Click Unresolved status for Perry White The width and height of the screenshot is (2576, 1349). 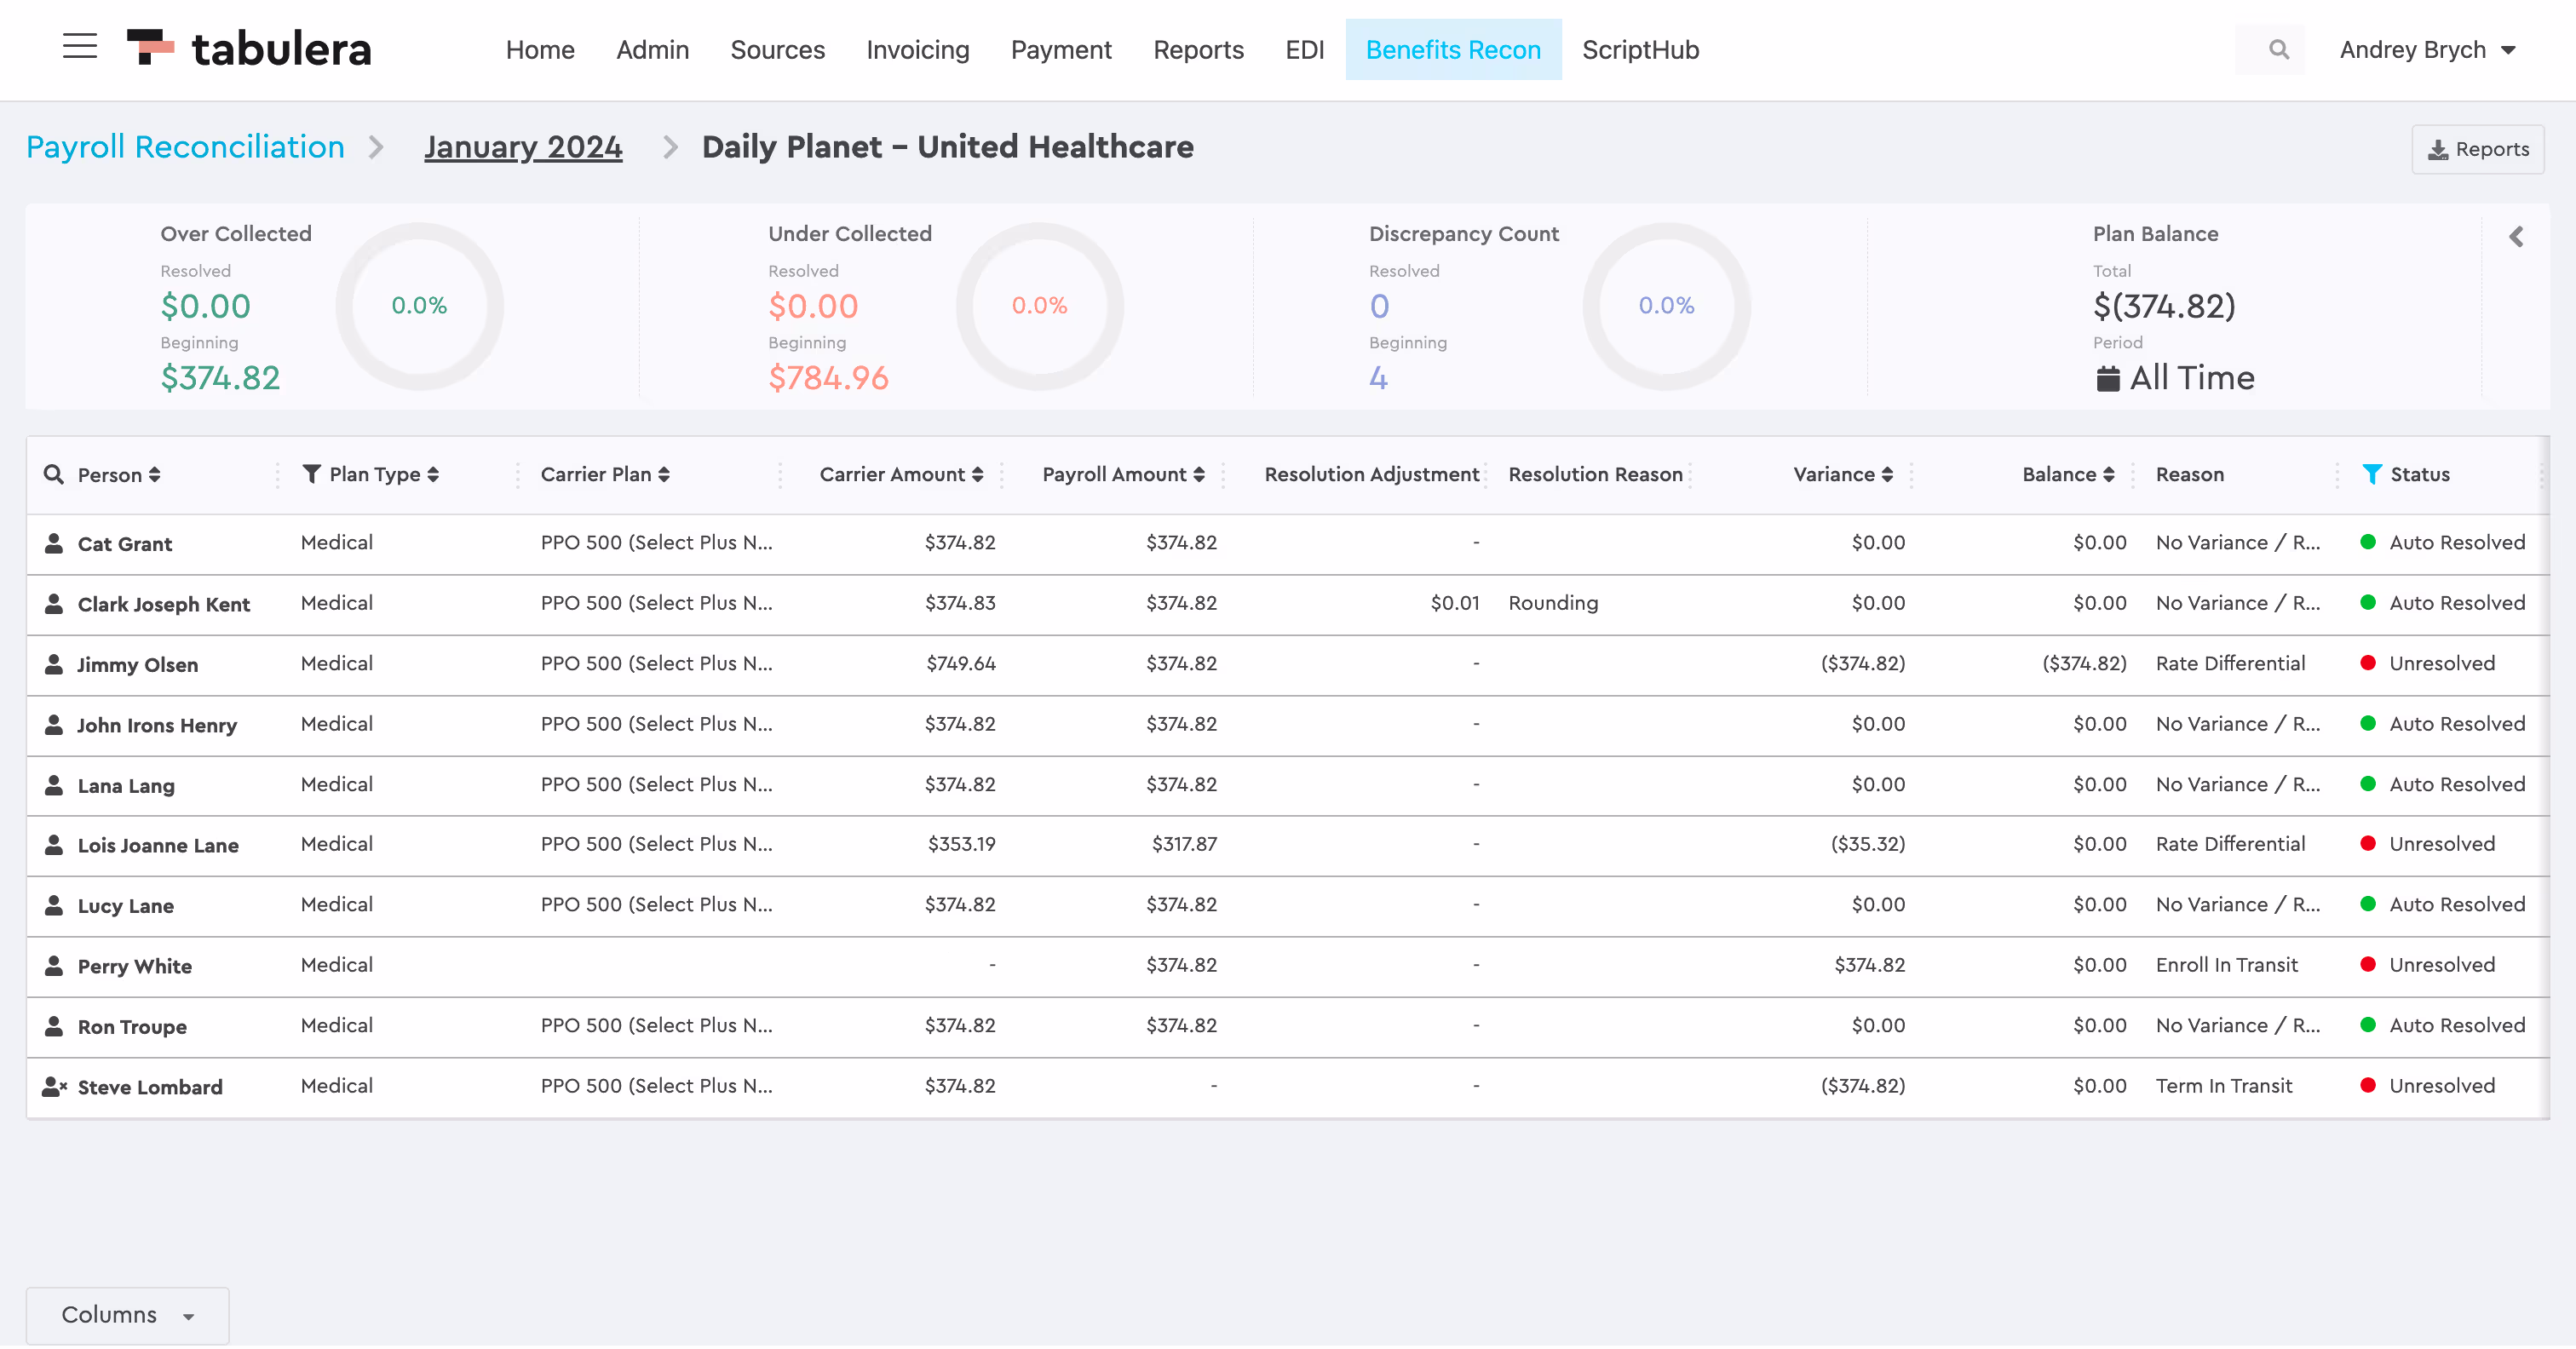click(x=2441, y=965)
